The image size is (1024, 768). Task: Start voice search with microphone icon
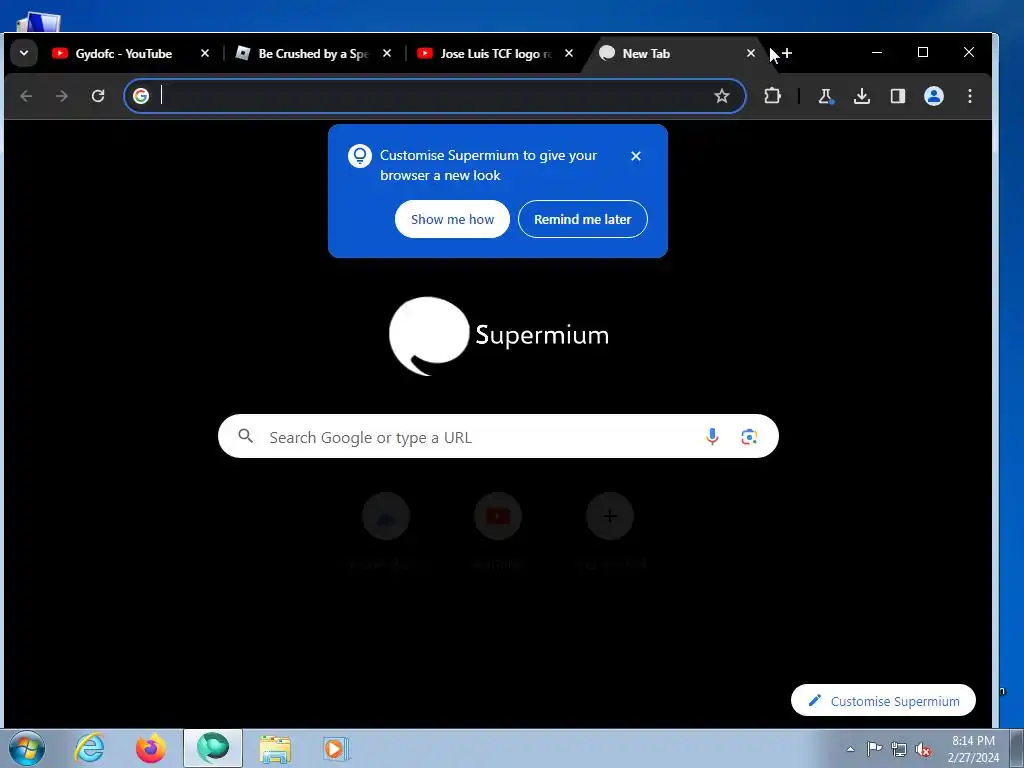[x=712, y=436]
